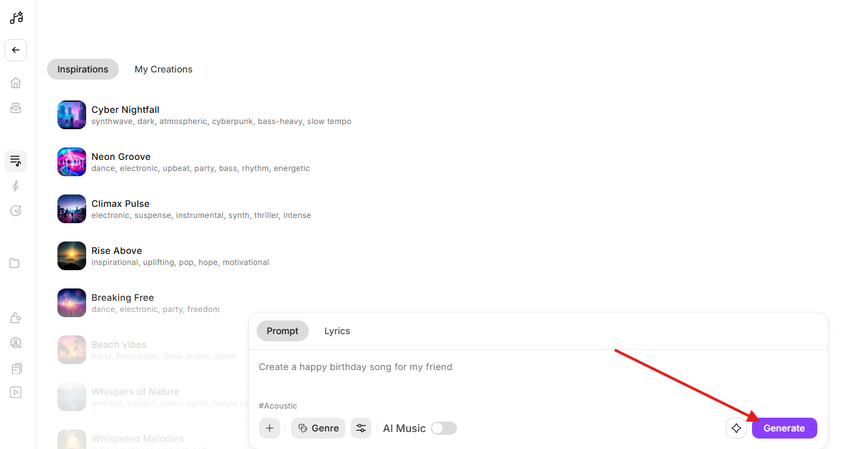
Task: Open the sliders settings icon beside Genre
Action: click(361, 428)
